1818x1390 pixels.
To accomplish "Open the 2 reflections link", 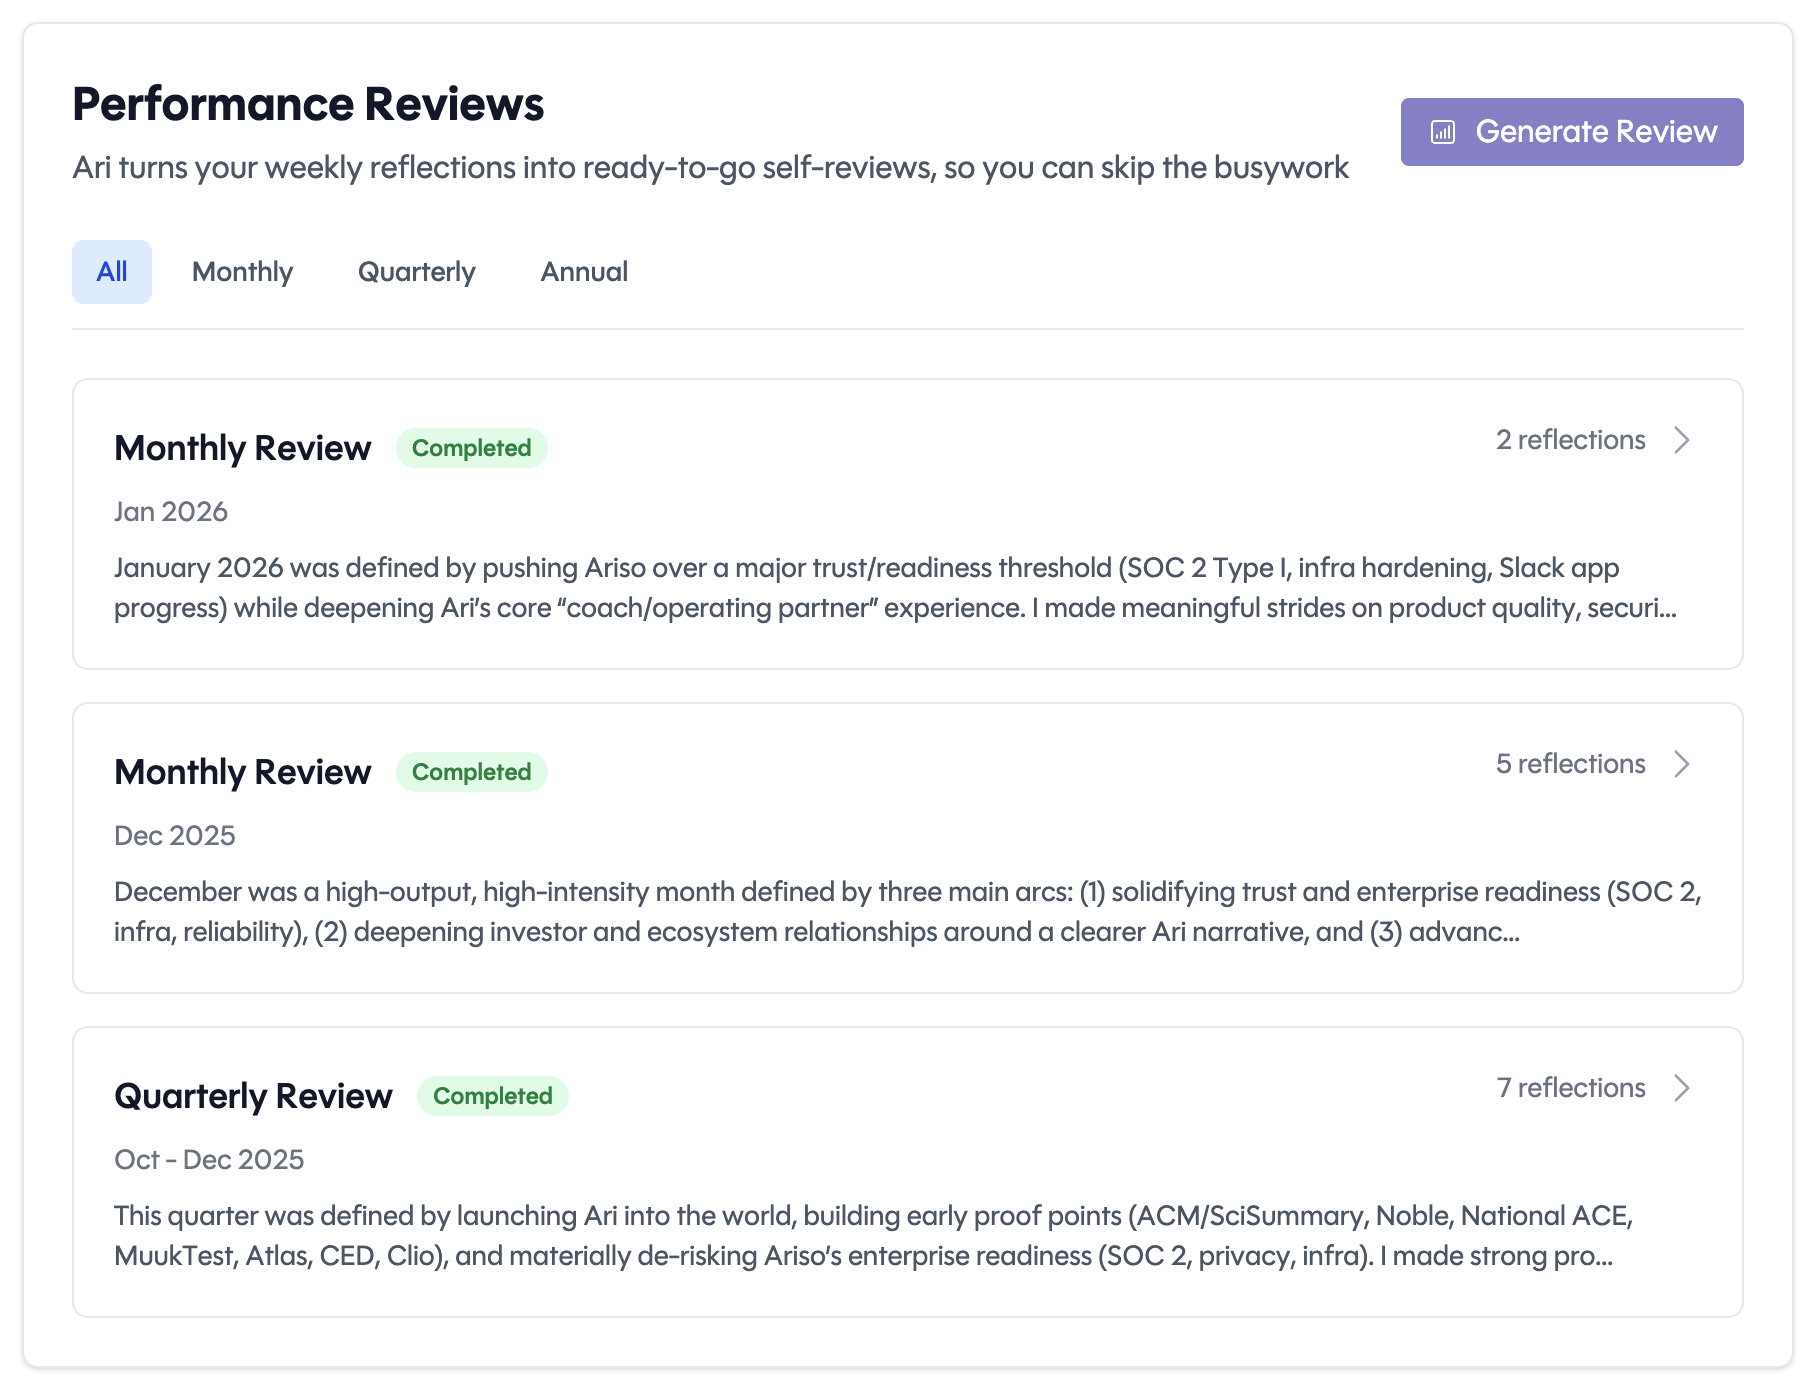I will (x=1570, y=440).
